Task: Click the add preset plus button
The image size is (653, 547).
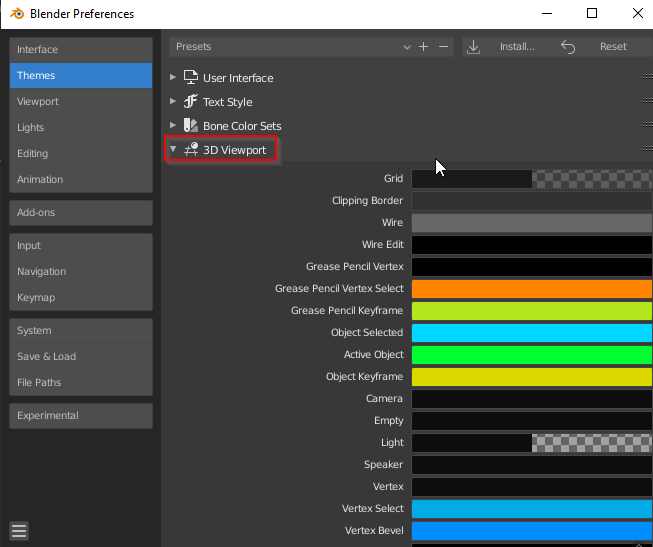Action: point(424,47)
